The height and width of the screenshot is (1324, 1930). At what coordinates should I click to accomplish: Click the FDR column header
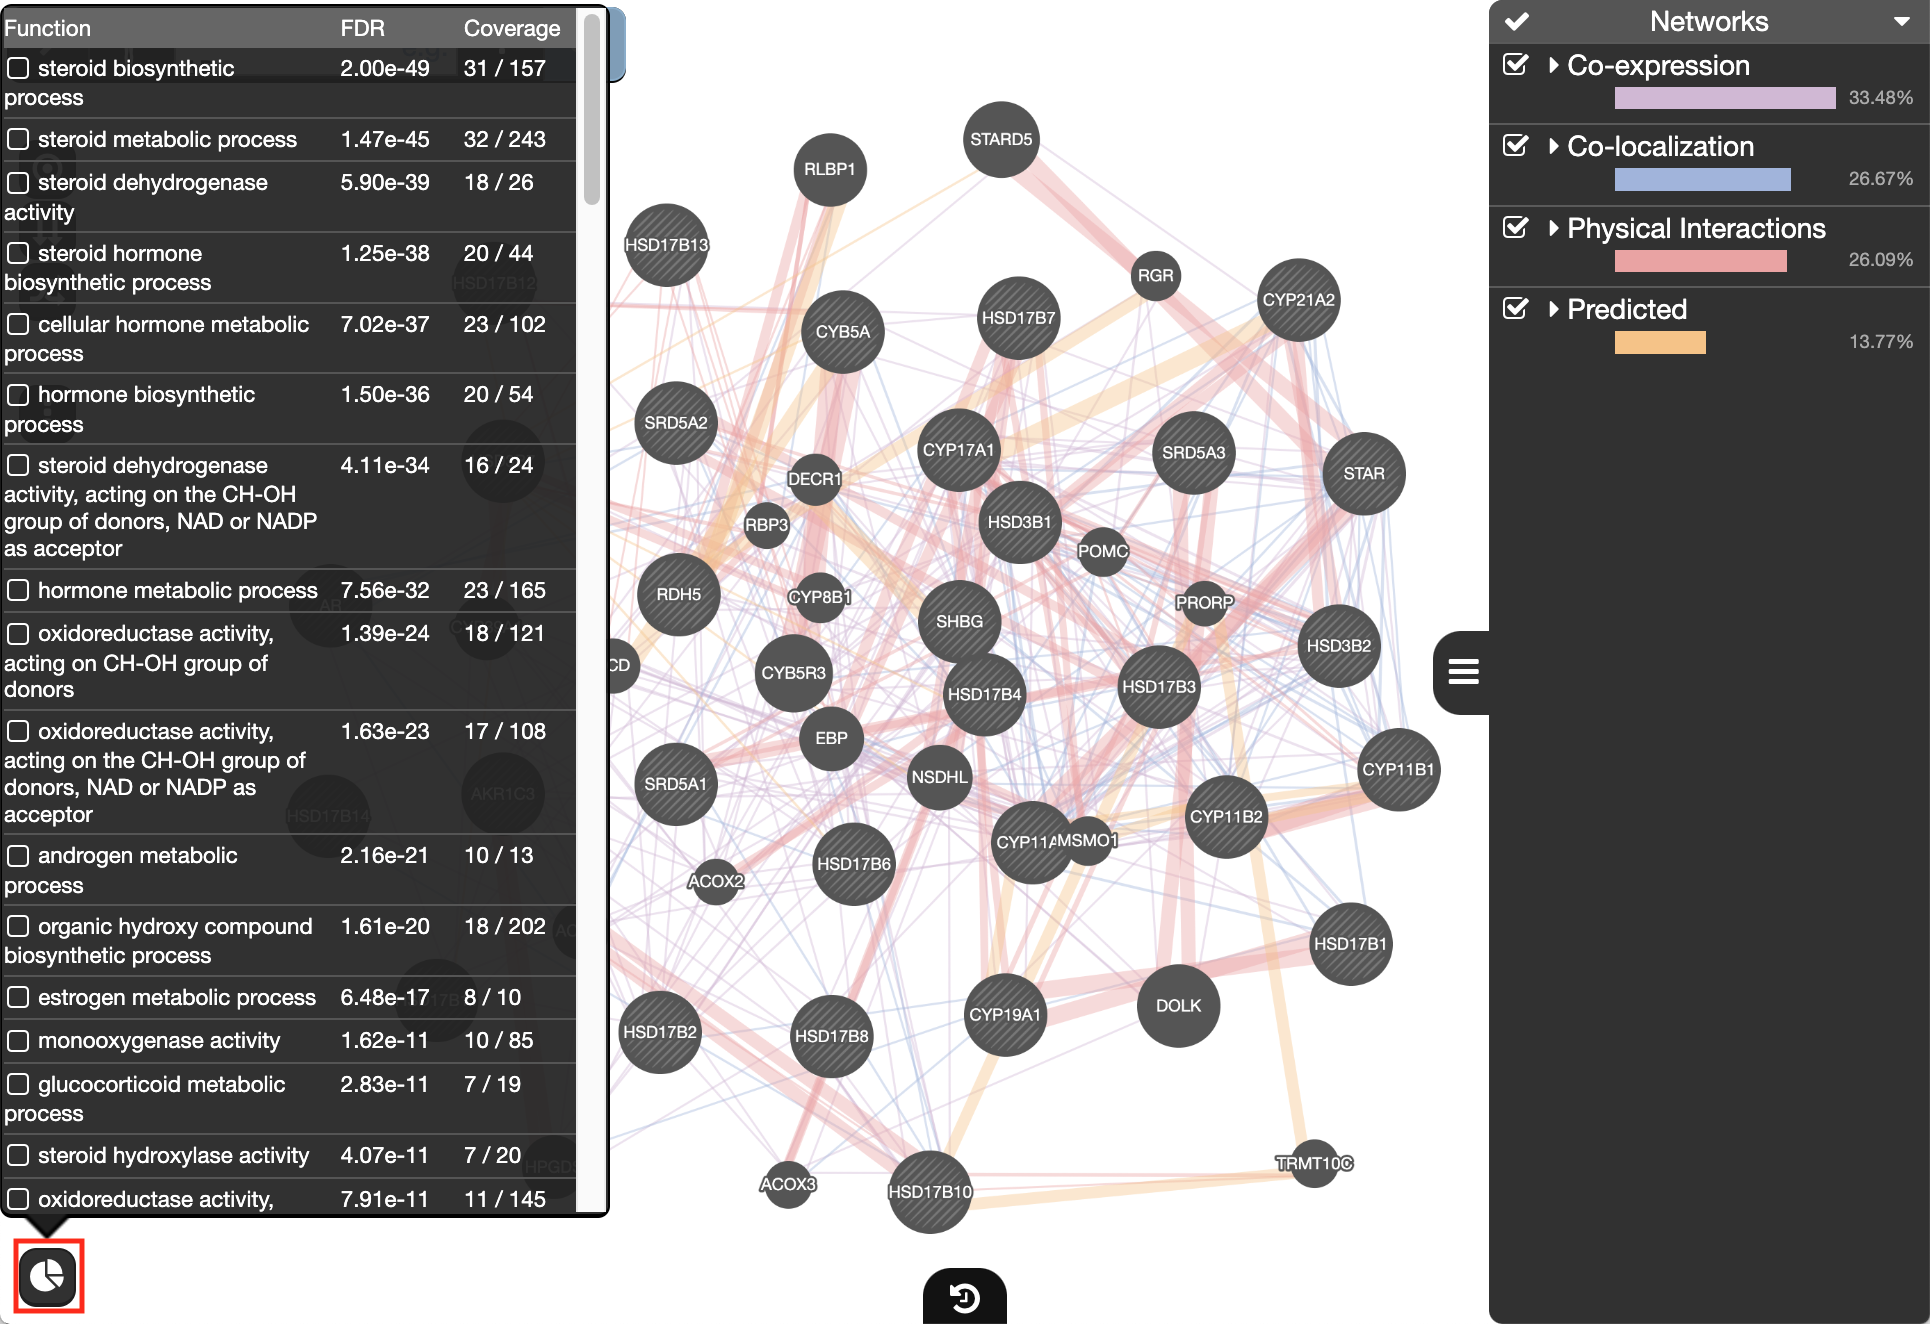pos(362,28)
